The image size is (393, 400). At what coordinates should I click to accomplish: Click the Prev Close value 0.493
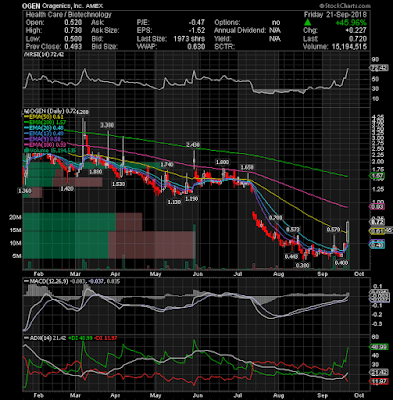(73, 47)
